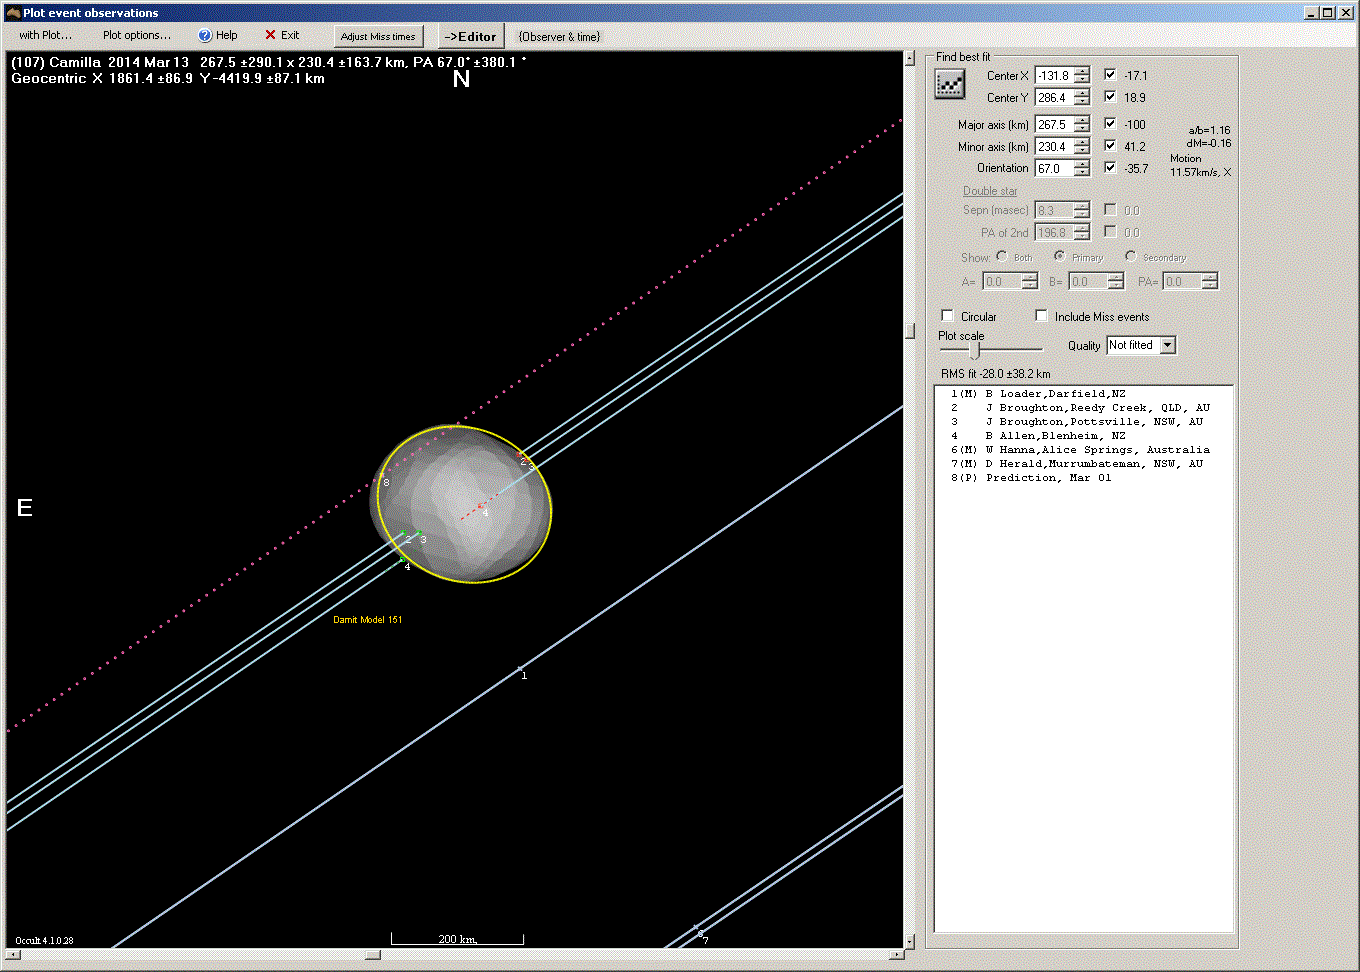Click the Major axis (km) input field
Viewport: 1360px width, 972px height.
click(1054, 125)
